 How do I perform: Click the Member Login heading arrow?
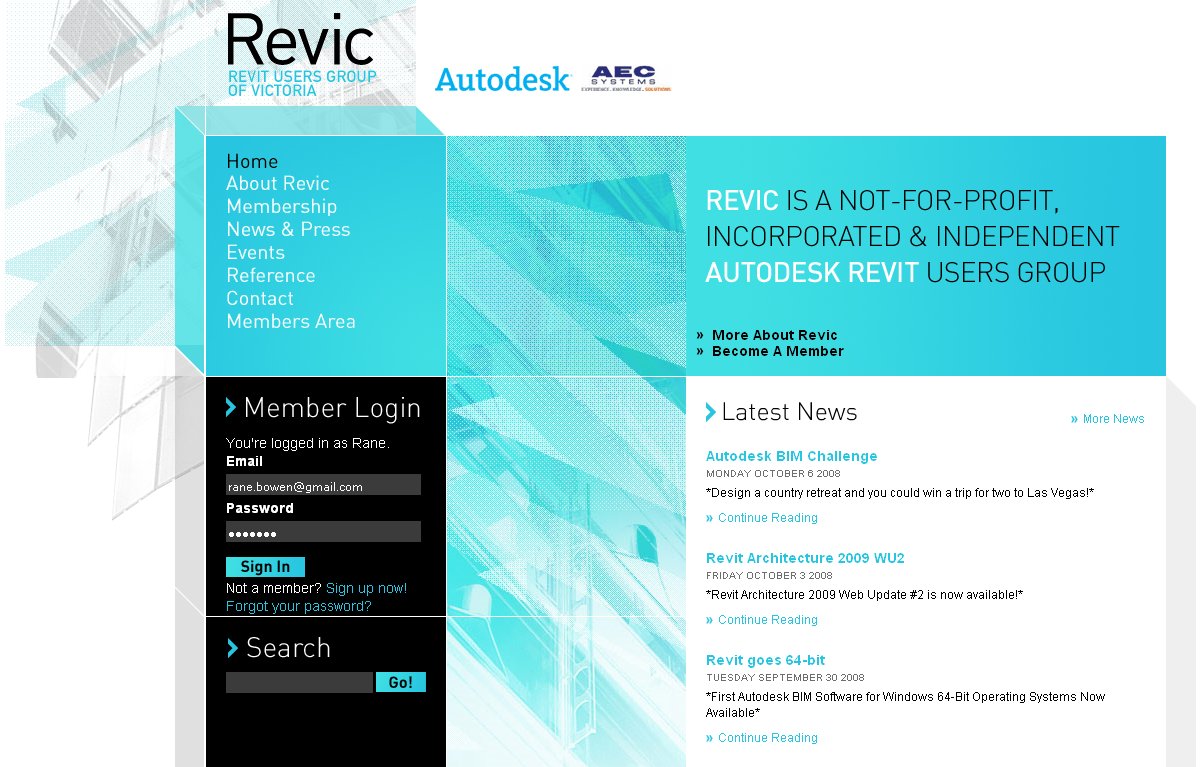pos(231,407)
